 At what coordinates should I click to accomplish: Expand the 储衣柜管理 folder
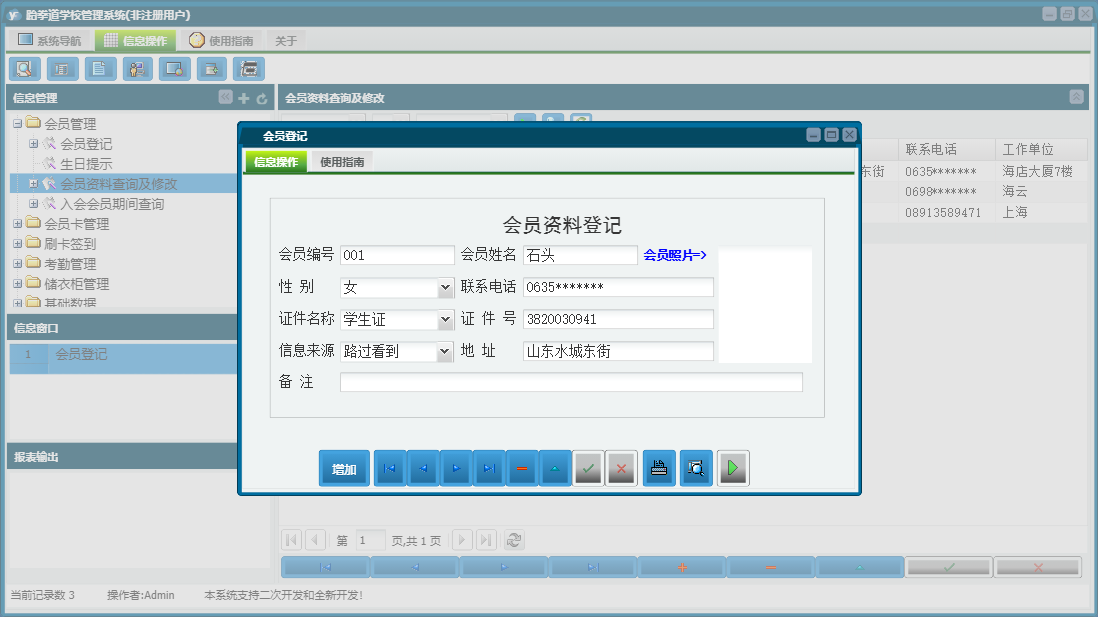coord(18,284)
